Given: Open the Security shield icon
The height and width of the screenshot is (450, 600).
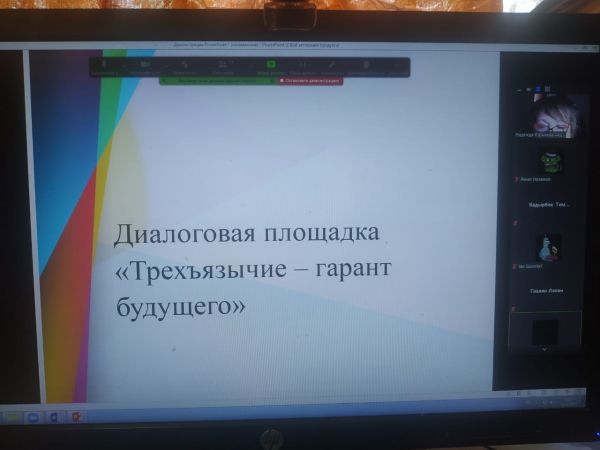Looking at the screenshot, I should tap(185, 66).
